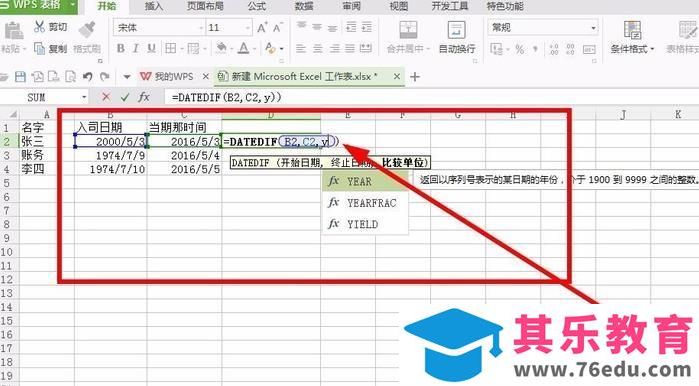Image resolution: width=699 pixels, height=386 pixels.
Task: Toggle underline formatting
Action: [152, 48]
